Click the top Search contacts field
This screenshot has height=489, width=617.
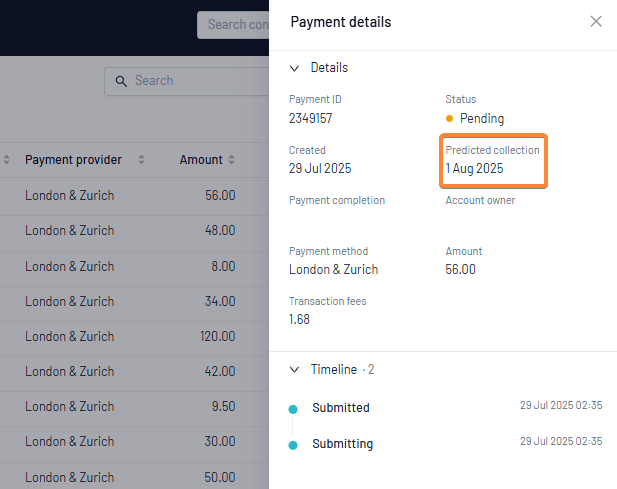(x=233, y=25)
